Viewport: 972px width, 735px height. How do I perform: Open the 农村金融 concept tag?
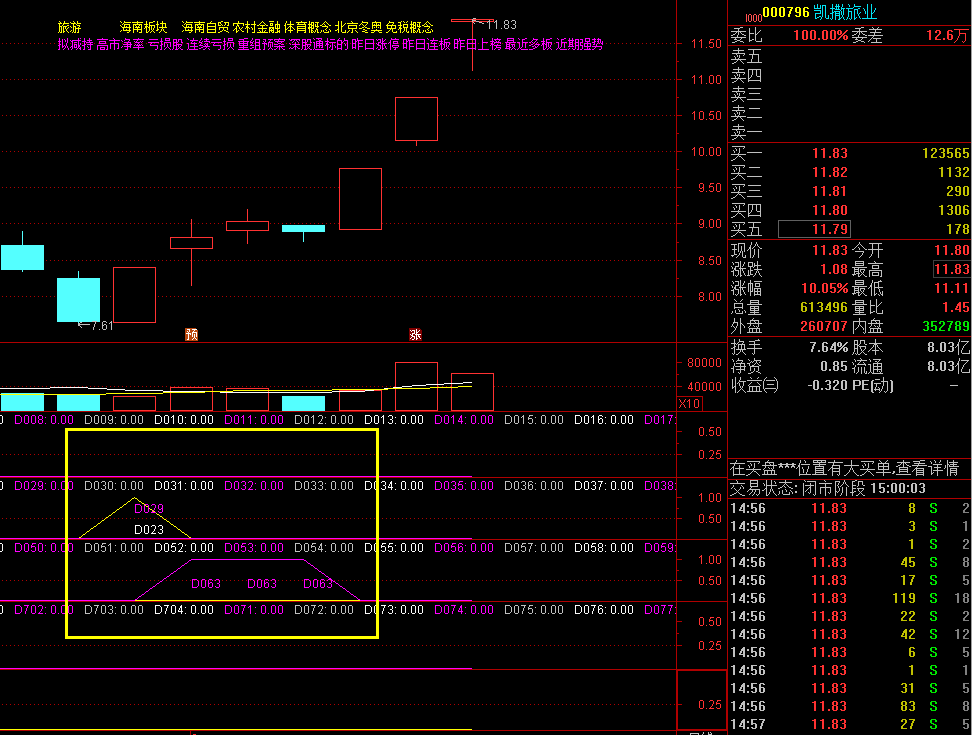257,27
